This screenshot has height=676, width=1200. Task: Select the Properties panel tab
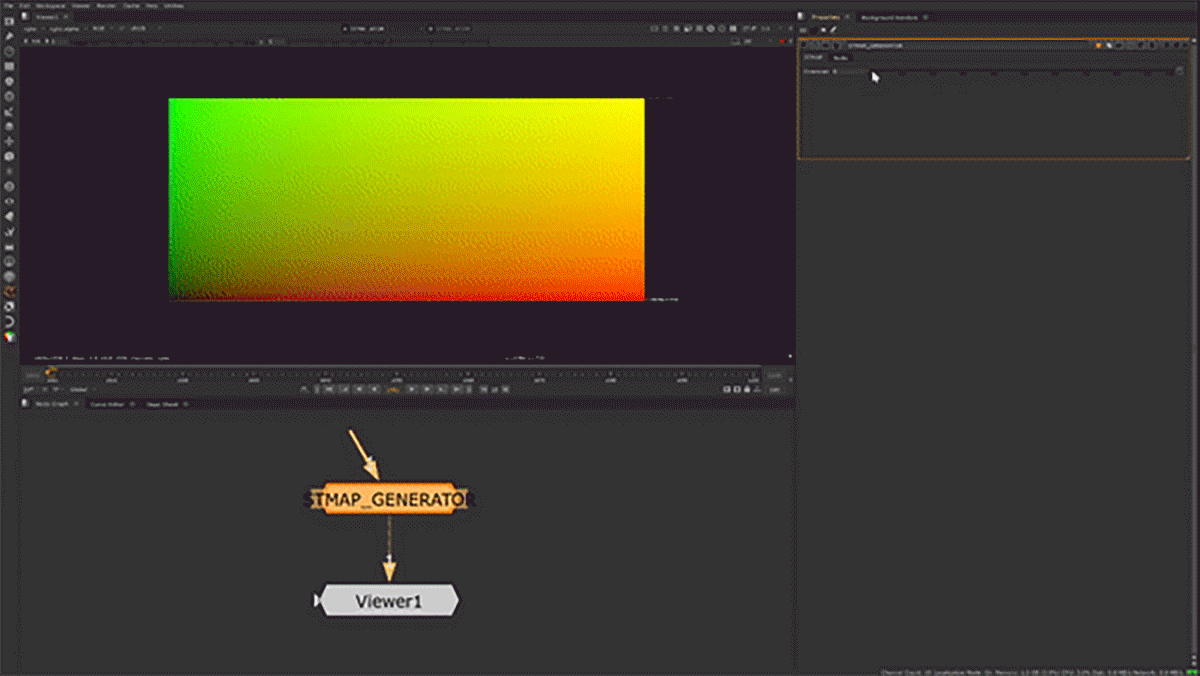825,17
